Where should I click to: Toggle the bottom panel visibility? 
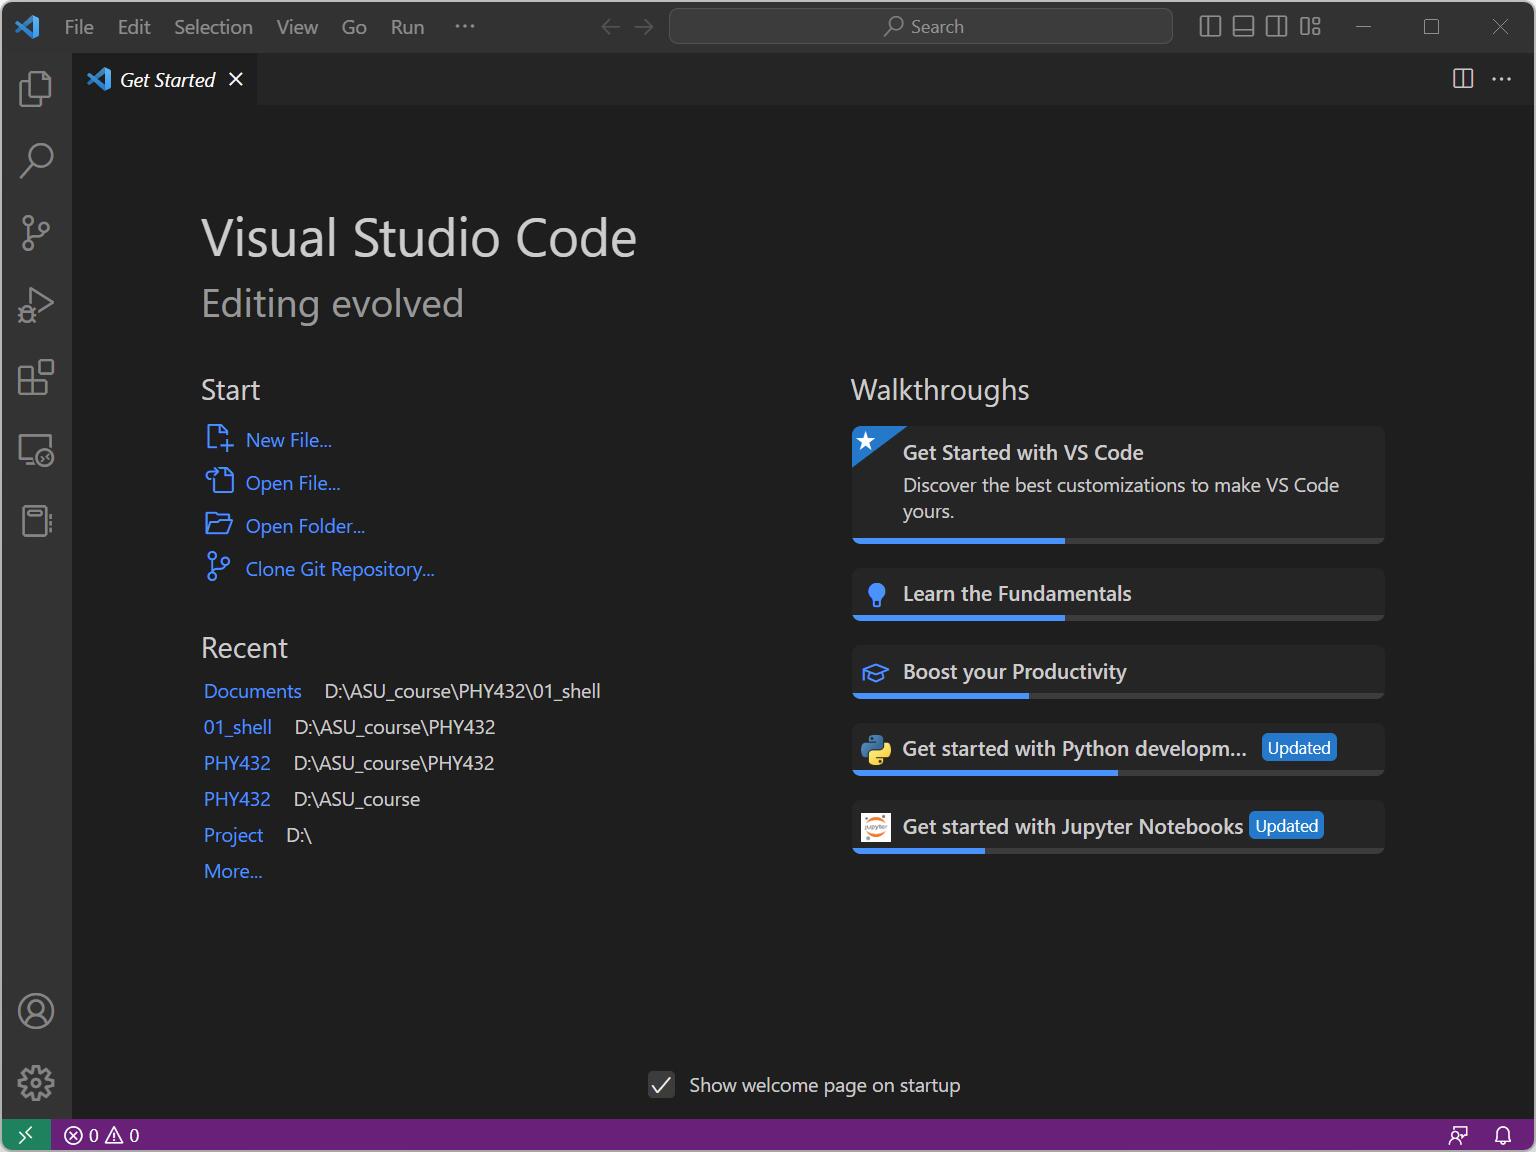click(1242, 26)
